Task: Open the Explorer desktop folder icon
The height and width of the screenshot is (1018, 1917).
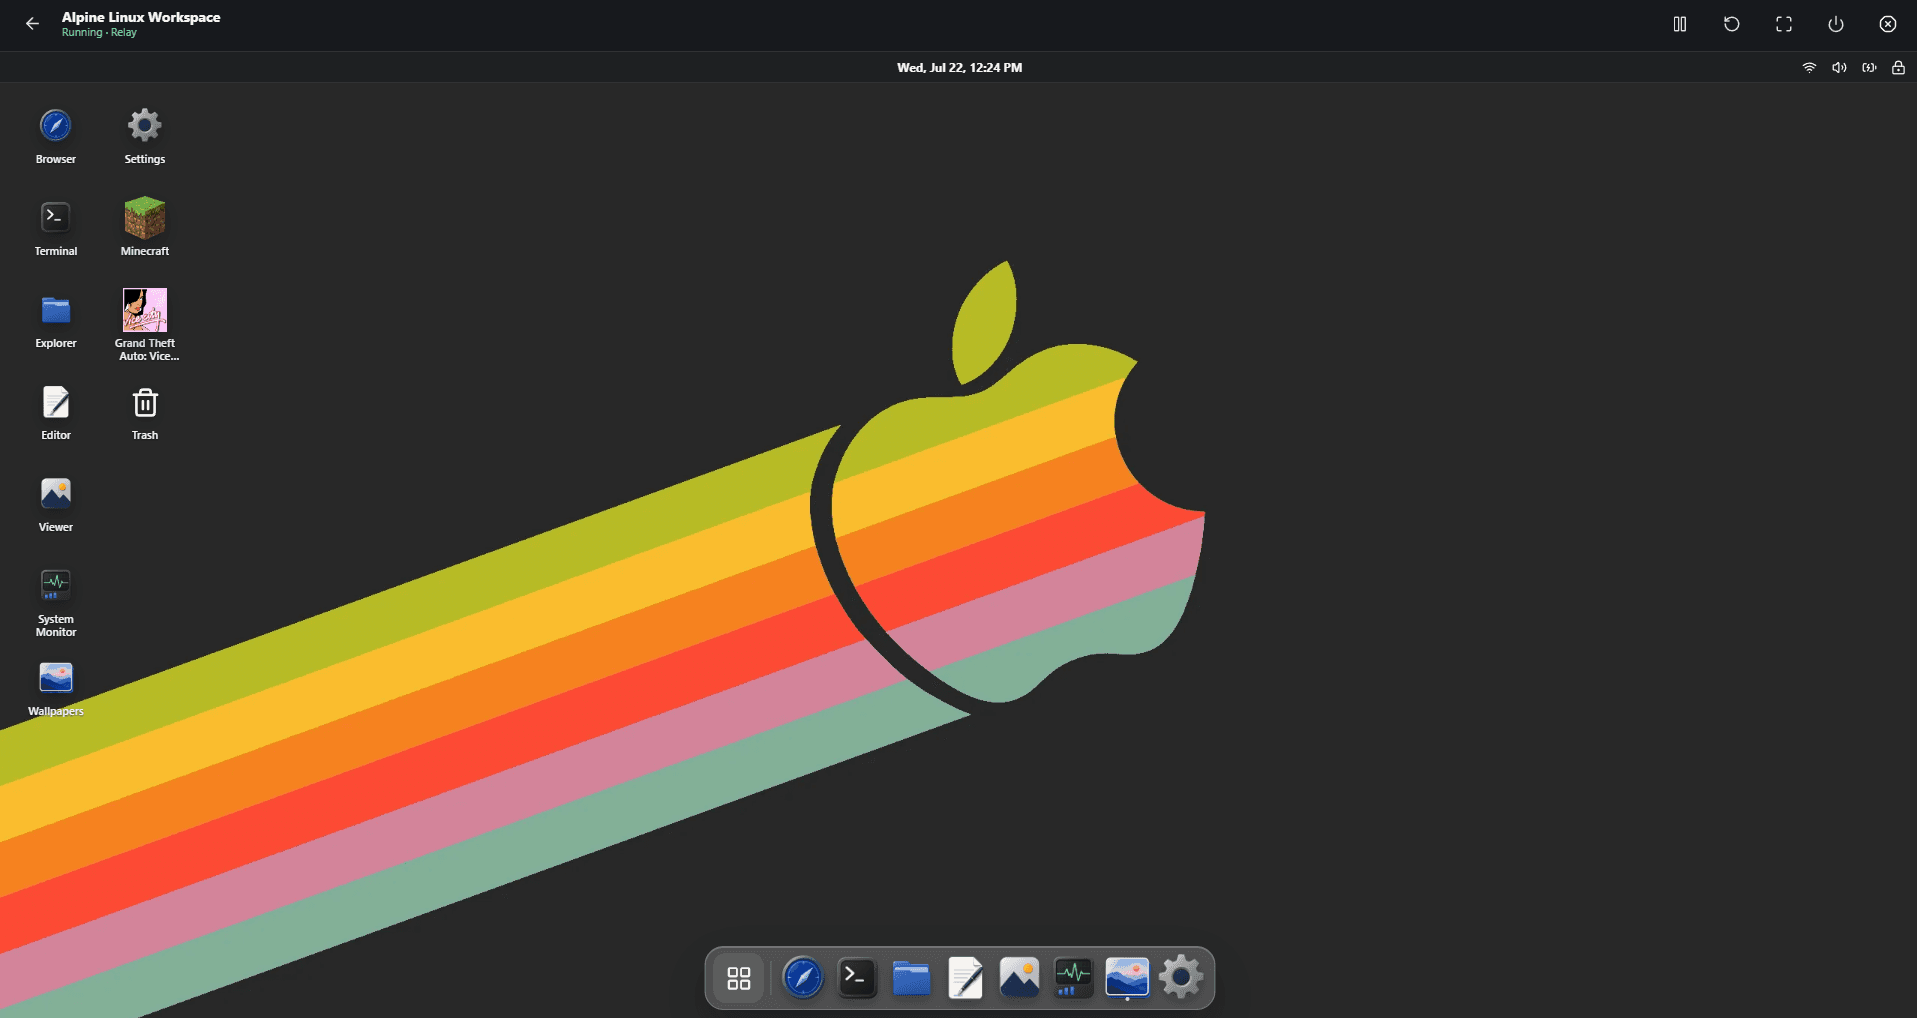Action: pyautogui.click(x=55, y=319)
